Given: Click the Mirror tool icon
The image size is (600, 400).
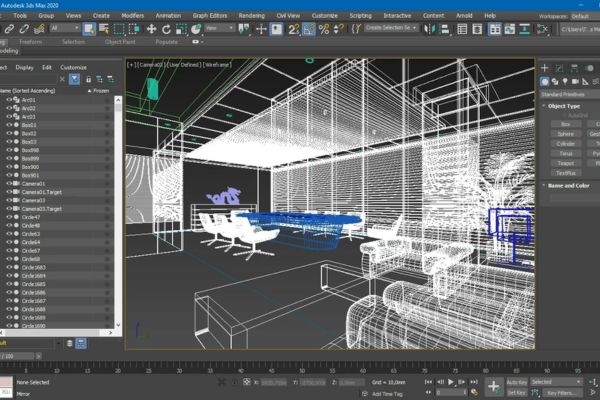Looking at the screenshot, I should tap(429, 29).
